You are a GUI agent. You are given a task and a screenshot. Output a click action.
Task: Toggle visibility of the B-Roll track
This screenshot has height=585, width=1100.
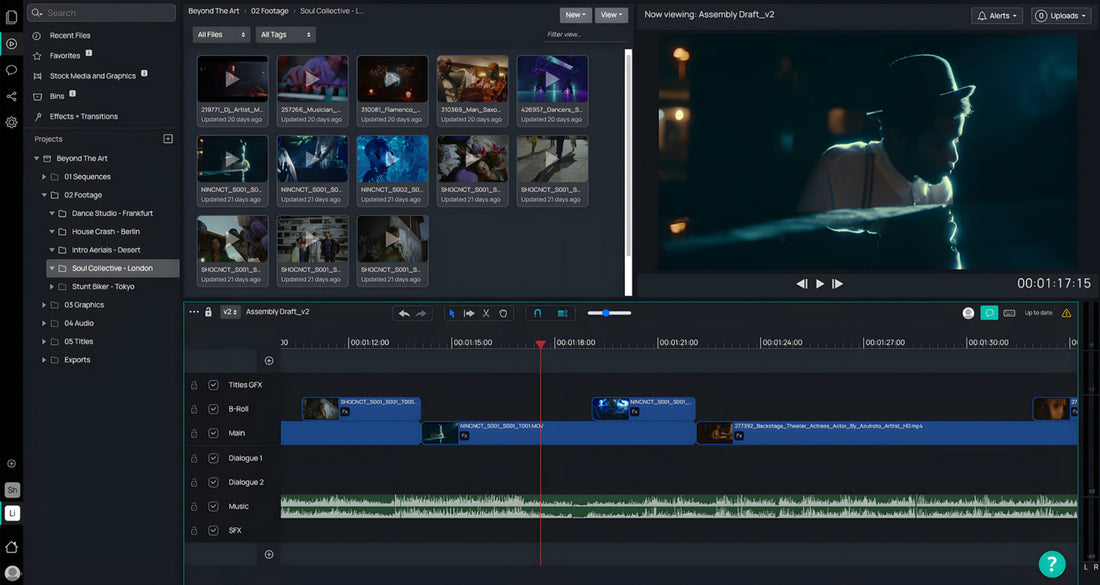[x=213, y=408]
